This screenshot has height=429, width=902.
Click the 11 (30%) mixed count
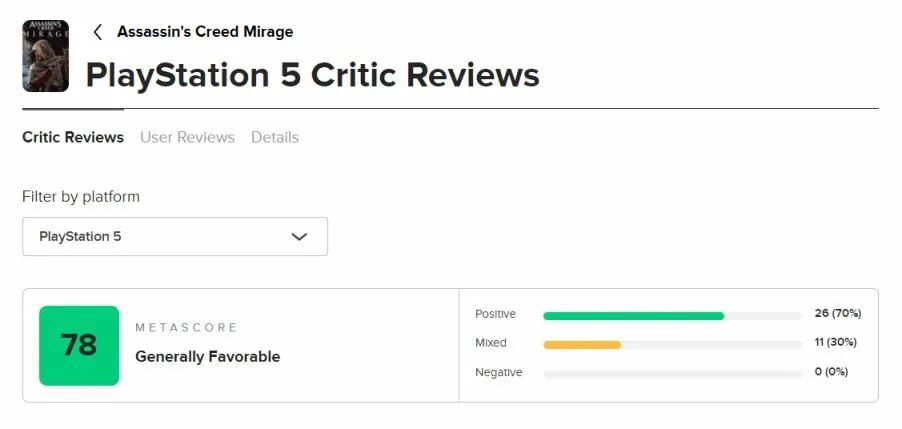(x=837, y=343)
